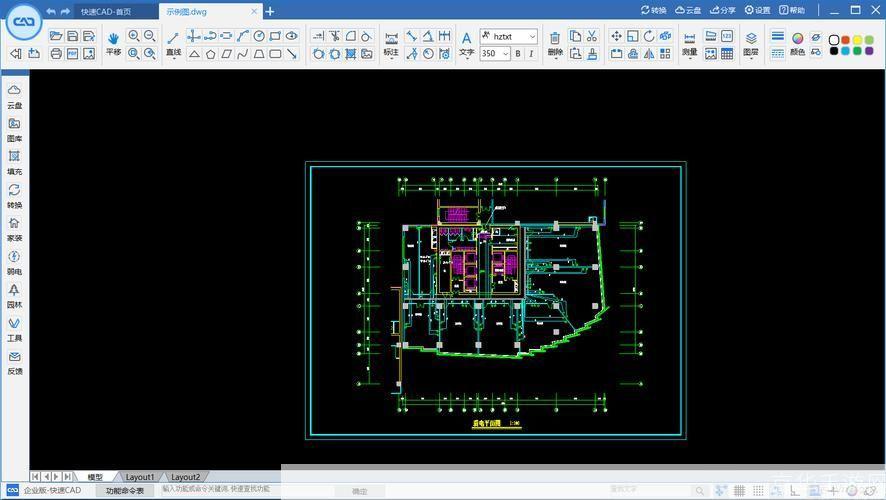Image resolution: width=886 pixels, height=500 pixels.
Task: Select the Trapezoid shape tool
Action: coord(259,54)
